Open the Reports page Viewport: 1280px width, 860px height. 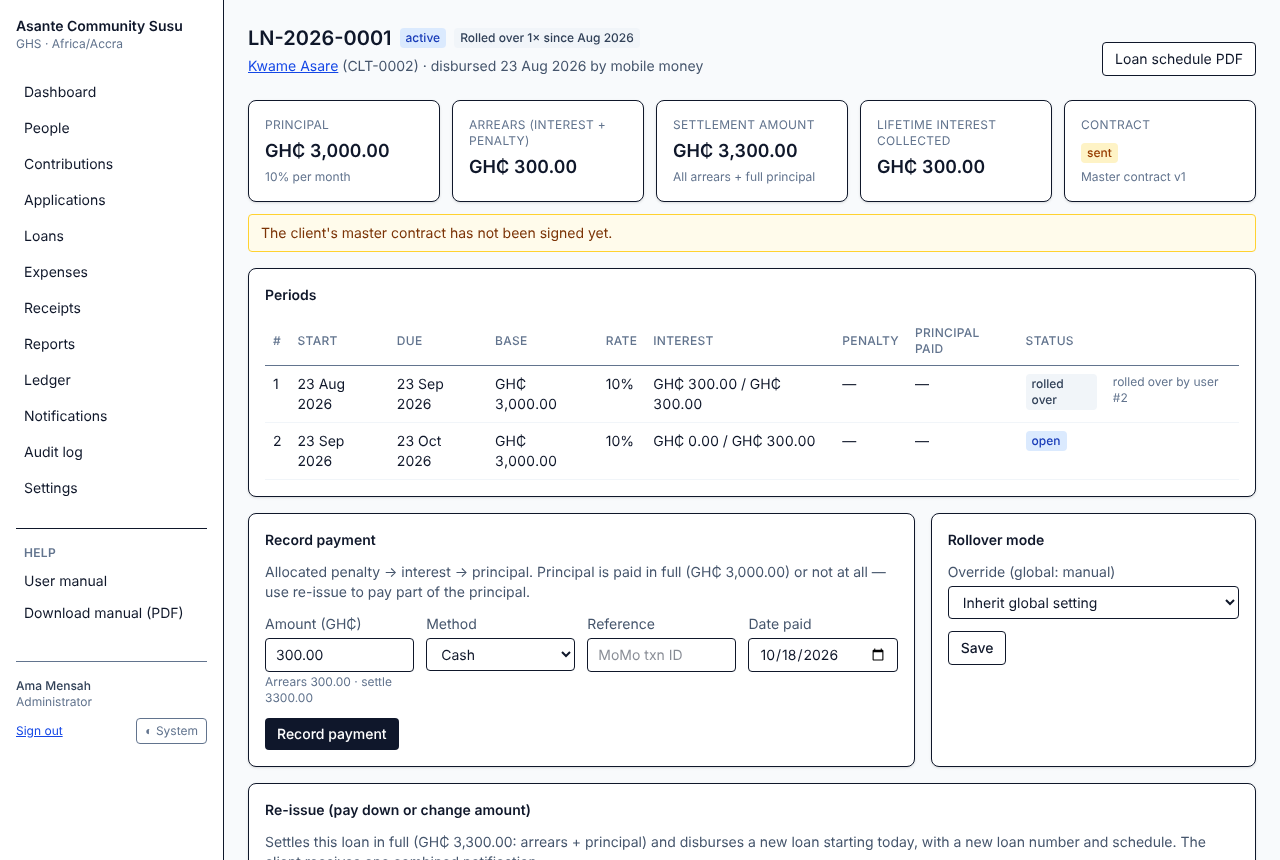click(x=49, y=344)
